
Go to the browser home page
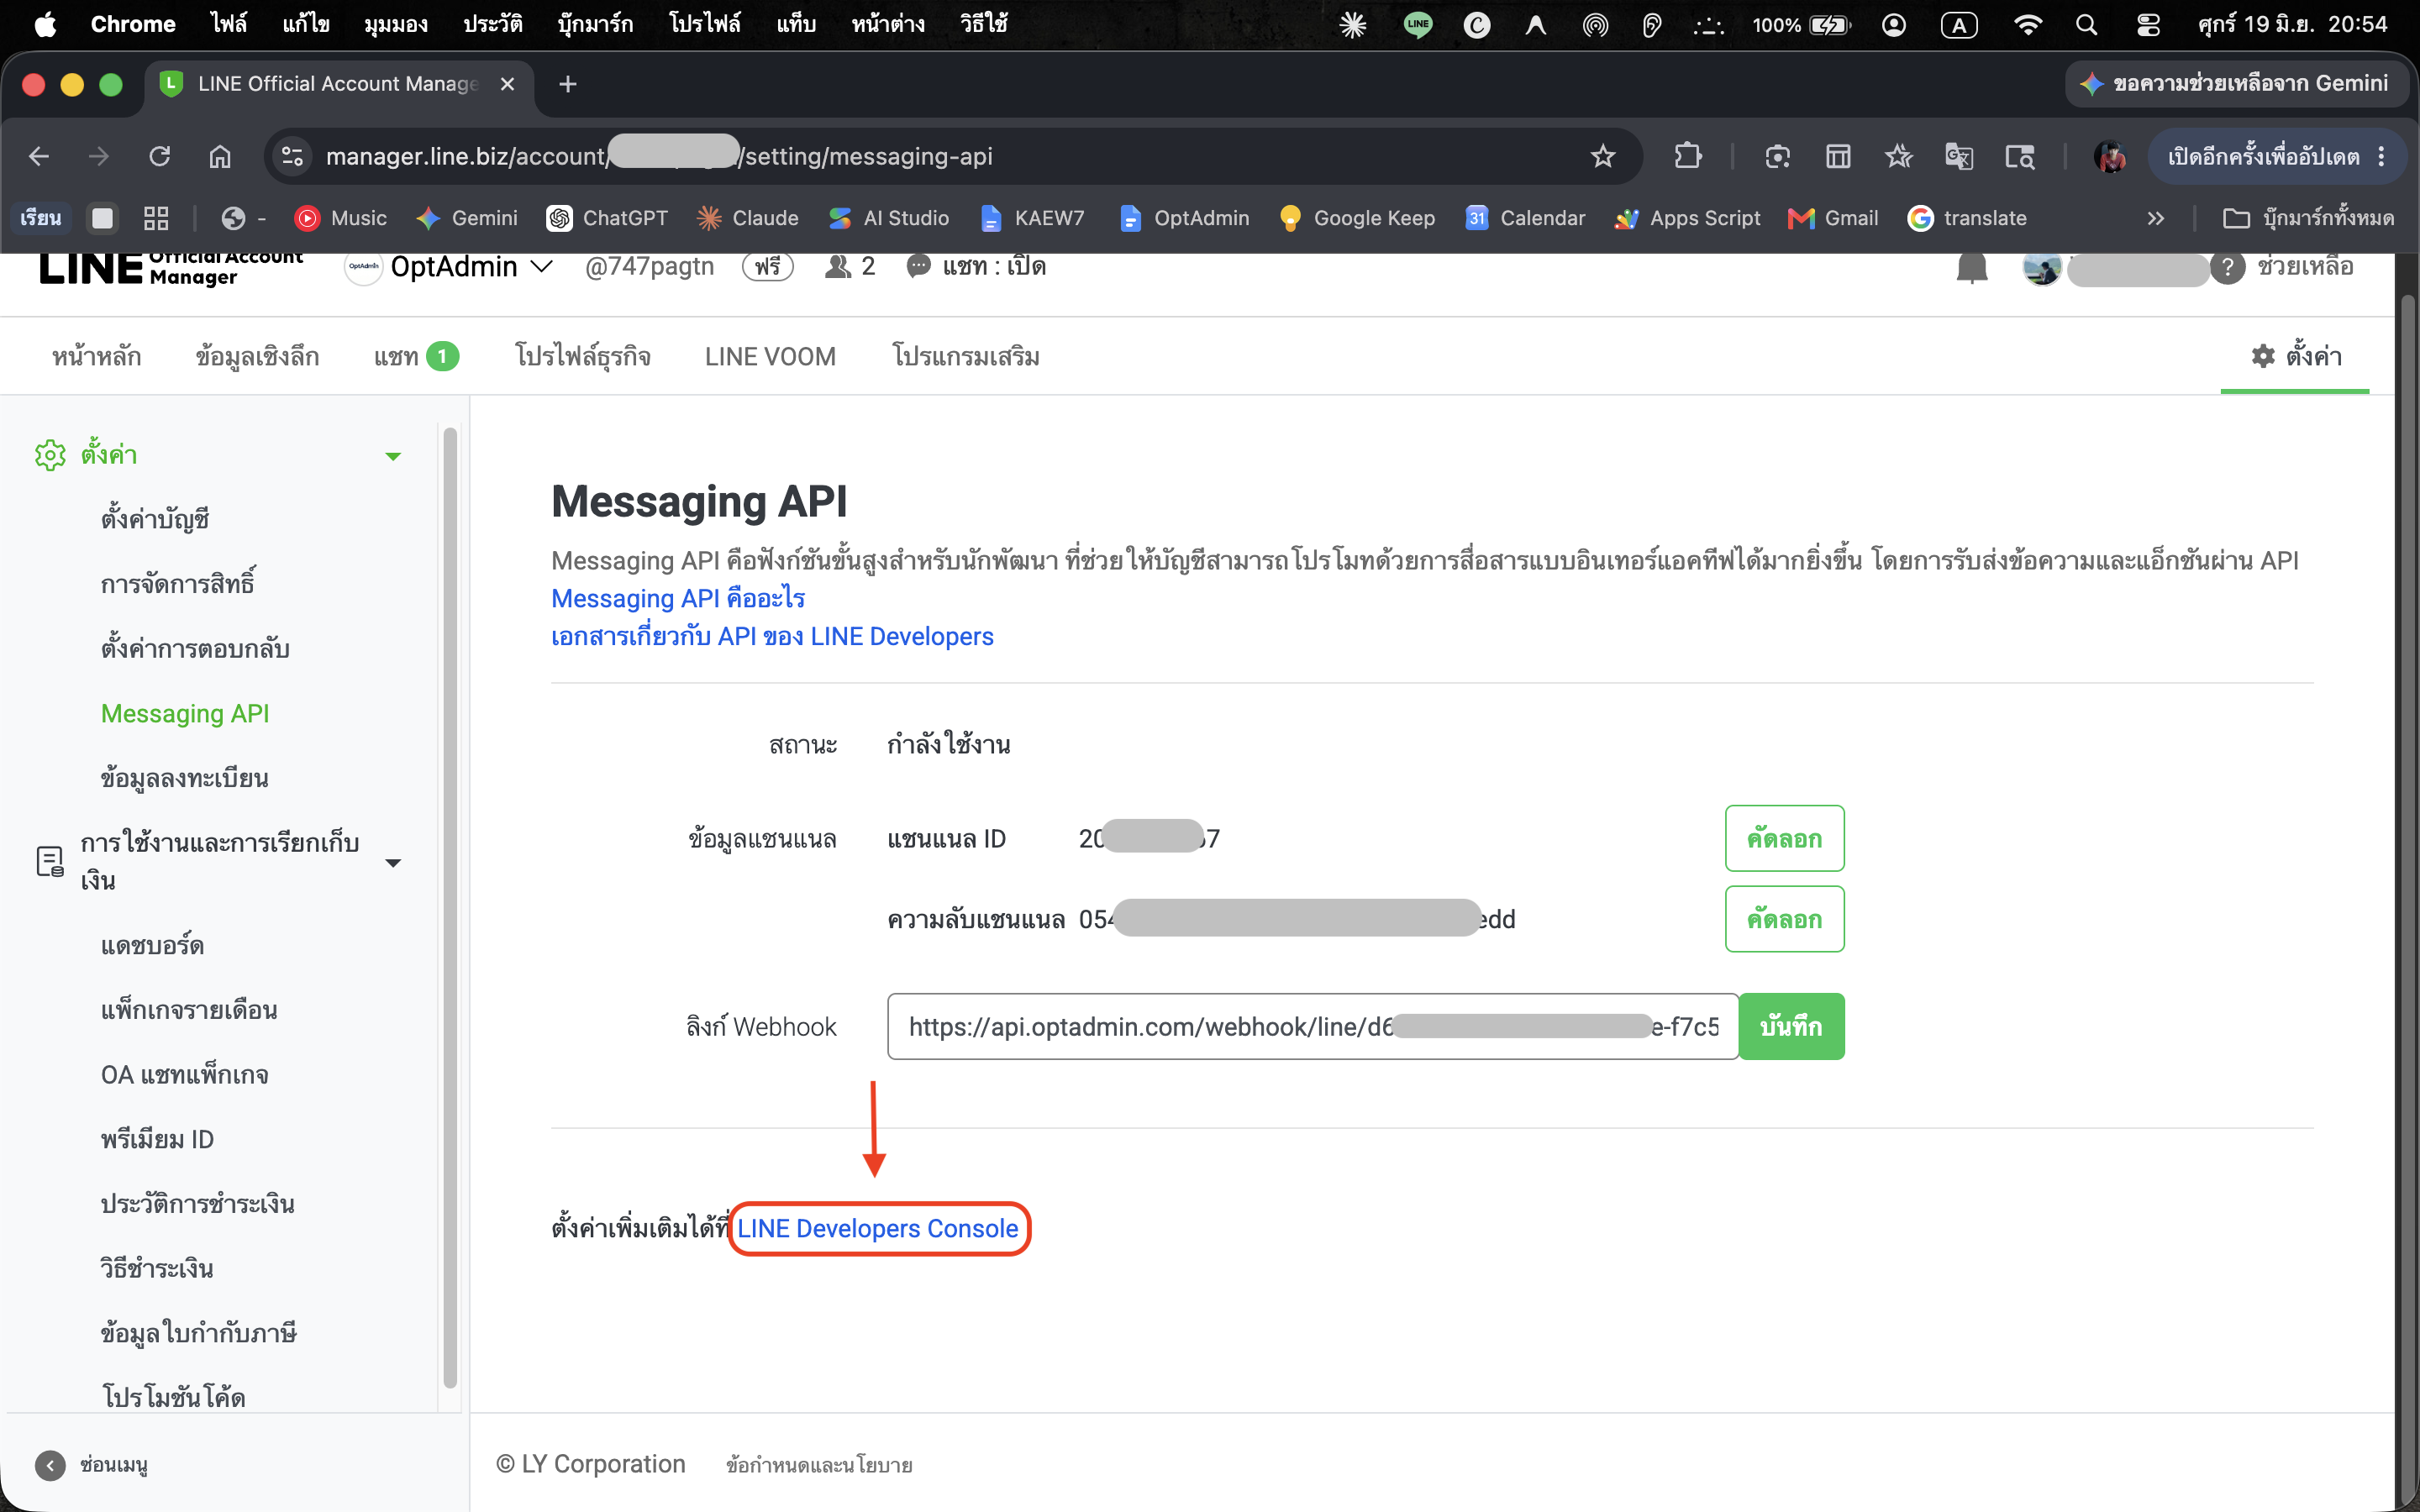coord(220,156)
